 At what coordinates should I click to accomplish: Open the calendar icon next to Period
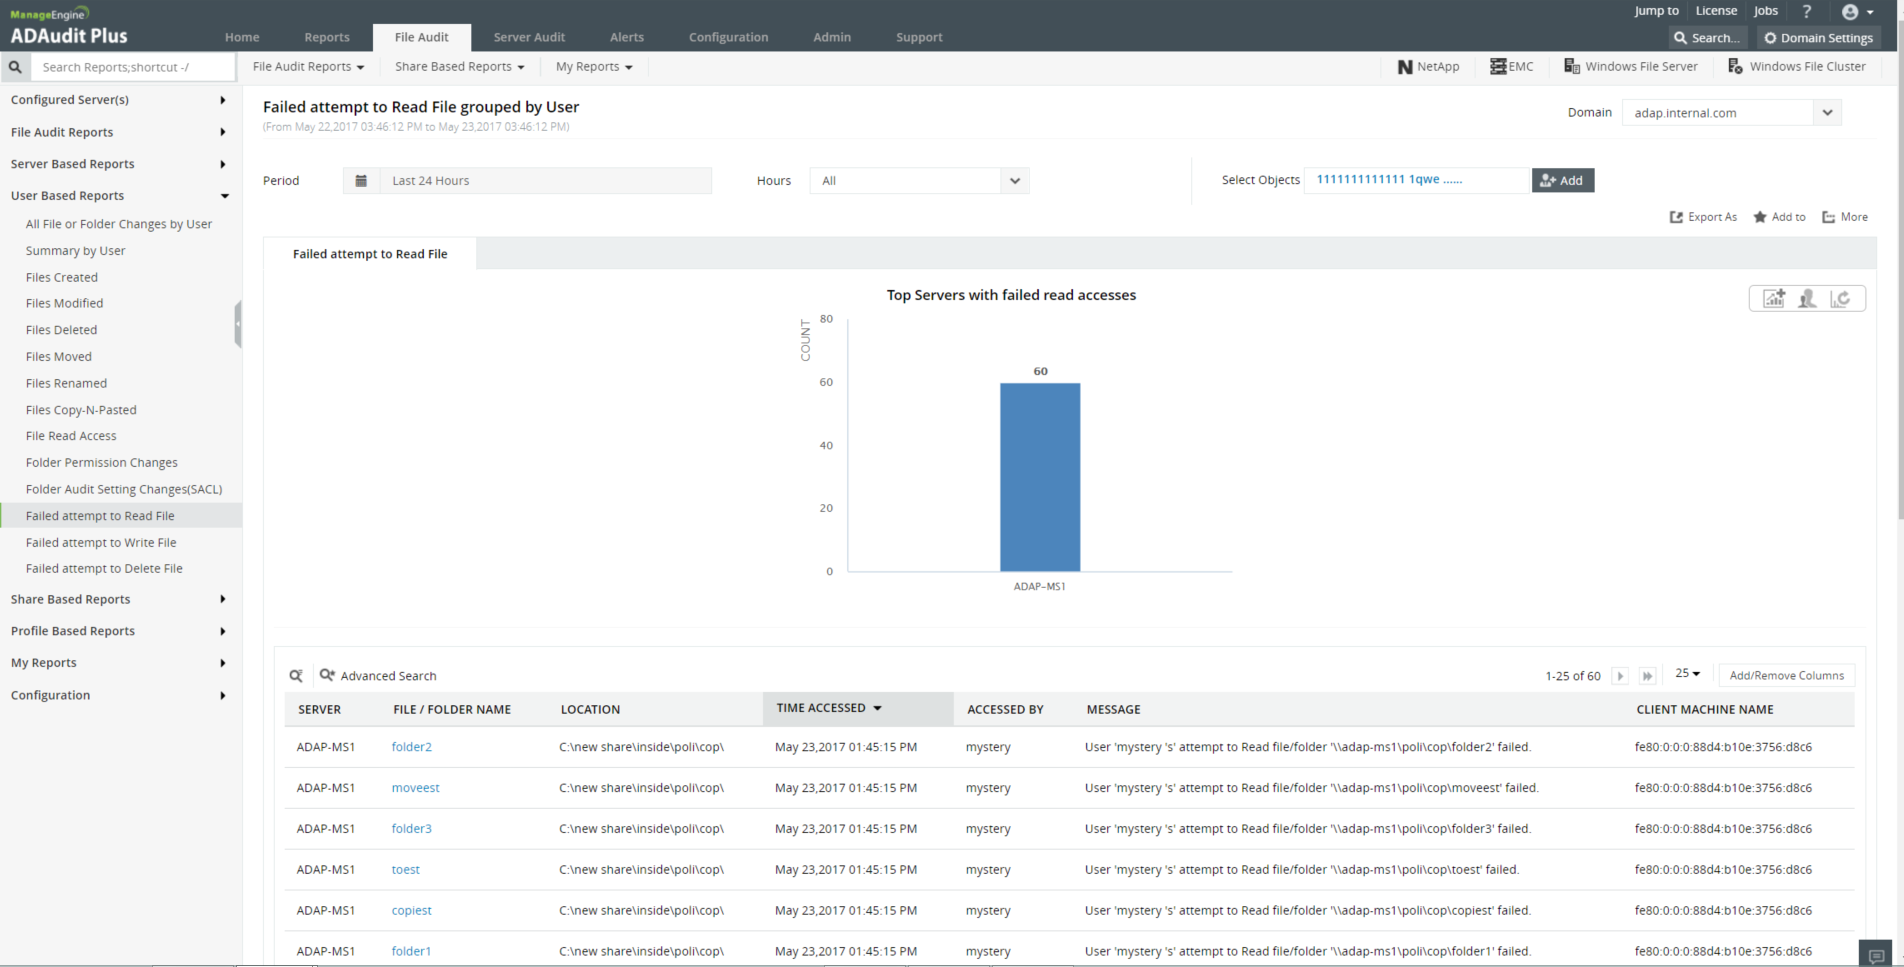point(361,181)
